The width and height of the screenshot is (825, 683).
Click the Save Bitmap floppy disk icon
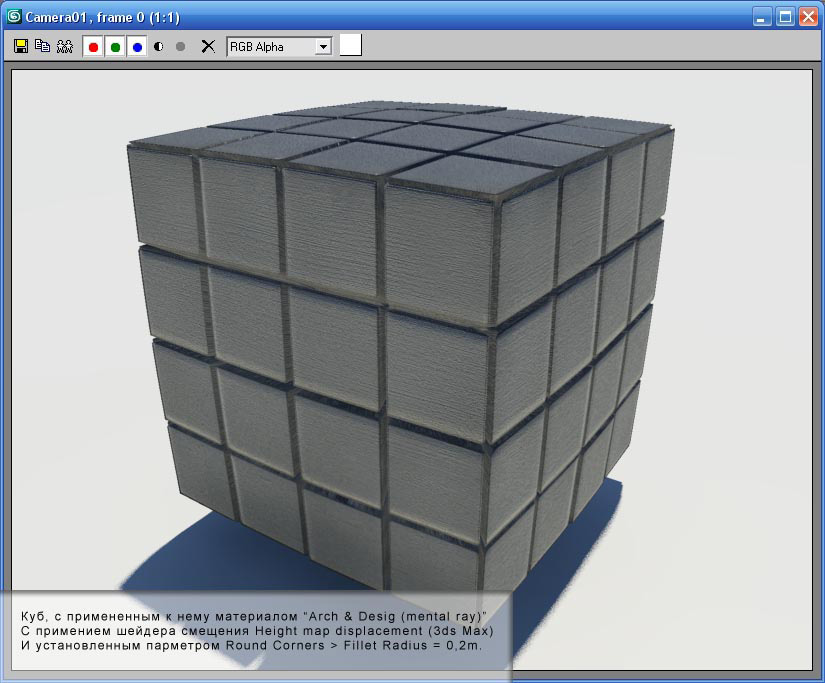20,46
